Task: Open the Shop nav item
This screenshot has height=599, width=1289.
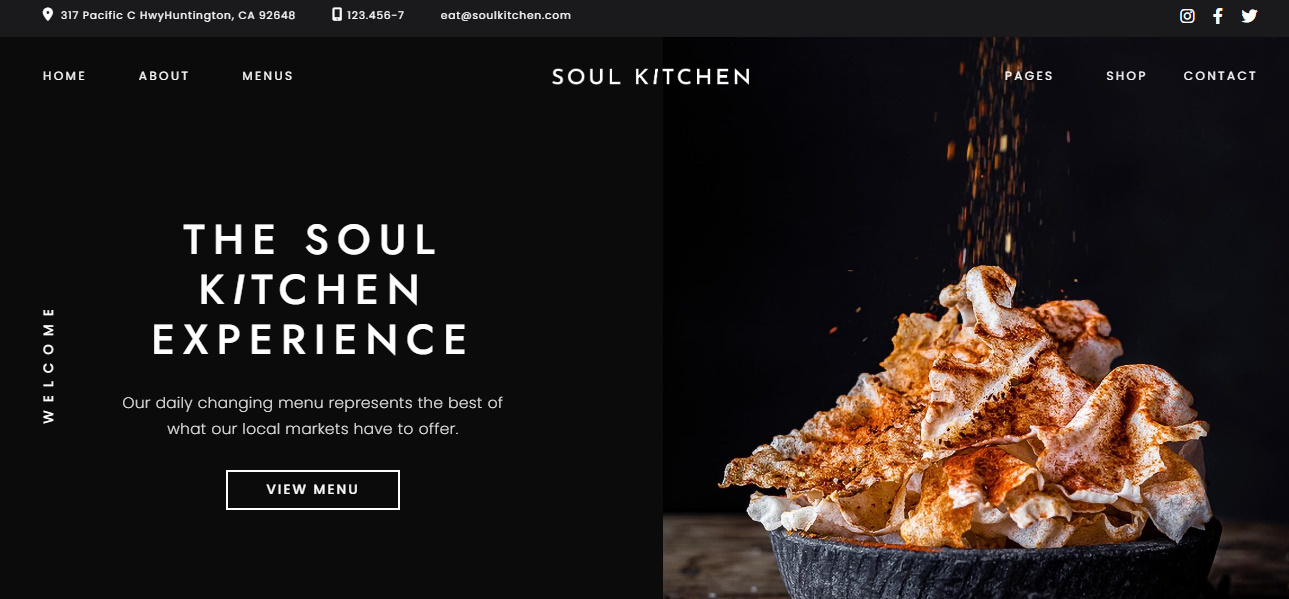Action: tap(1126, 76)
